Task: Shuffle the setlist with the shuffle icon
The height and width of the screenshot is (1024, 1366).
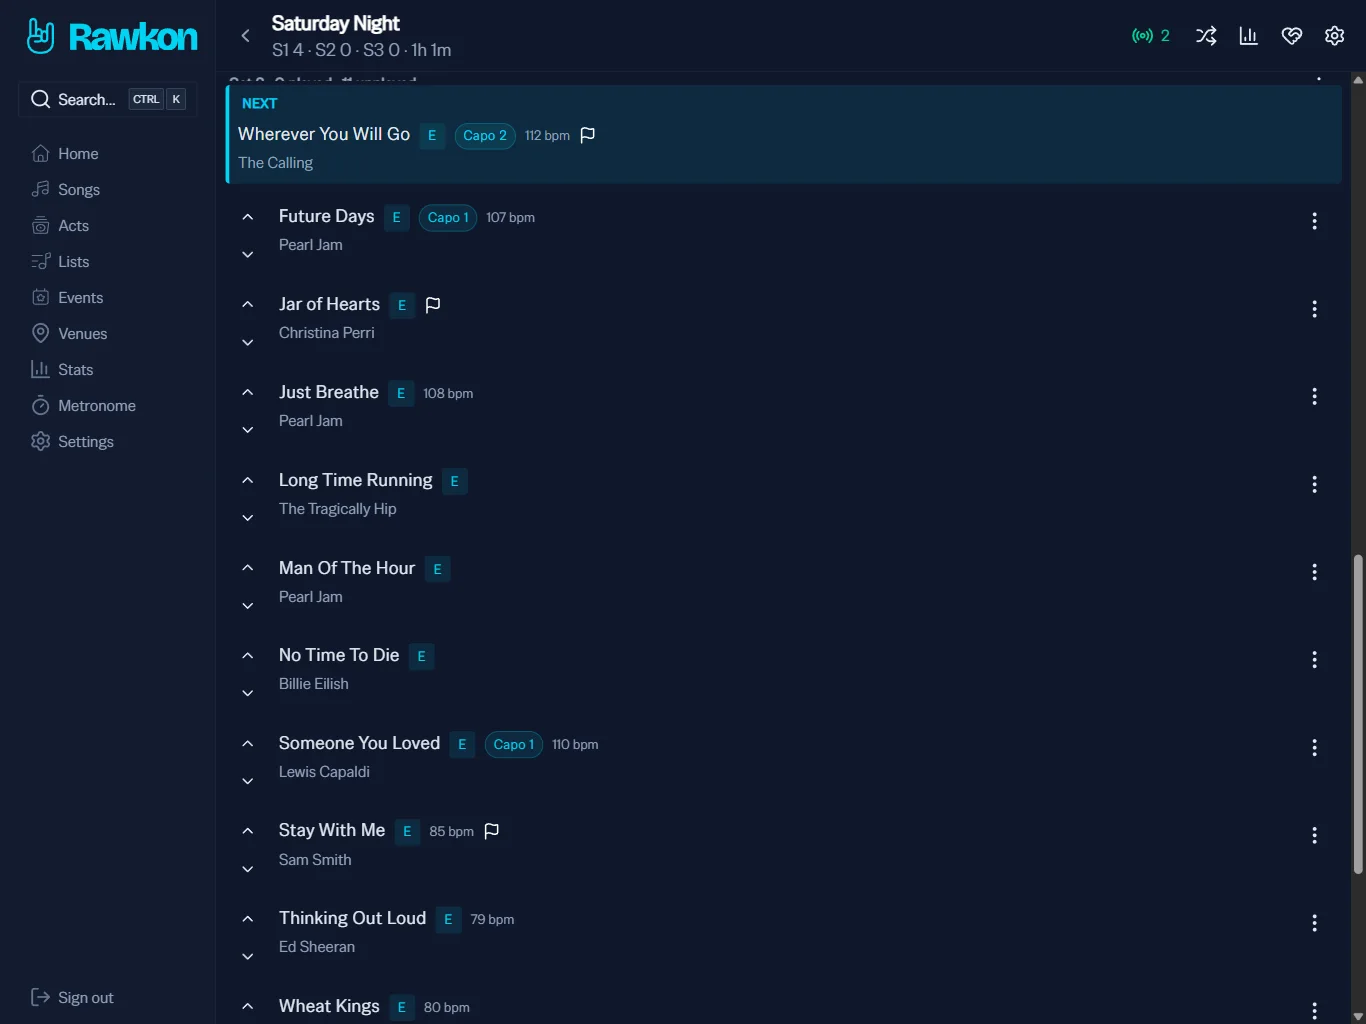Action: tap(1206, 36)
